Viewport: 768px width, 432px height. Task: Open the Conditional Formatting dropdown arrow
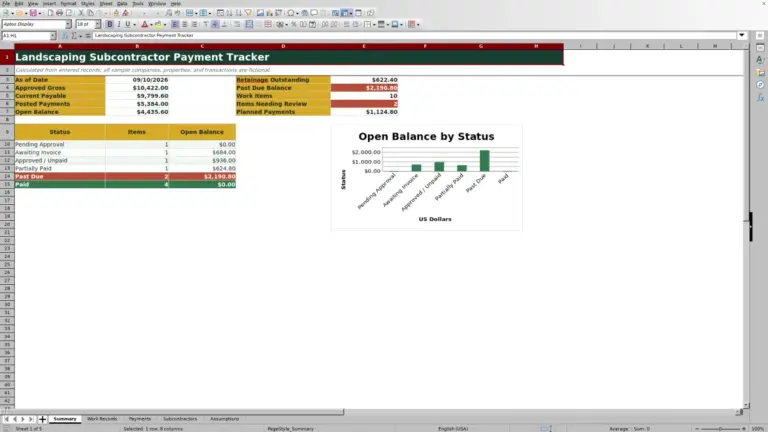pyautogui.click(x=418, y=24)
